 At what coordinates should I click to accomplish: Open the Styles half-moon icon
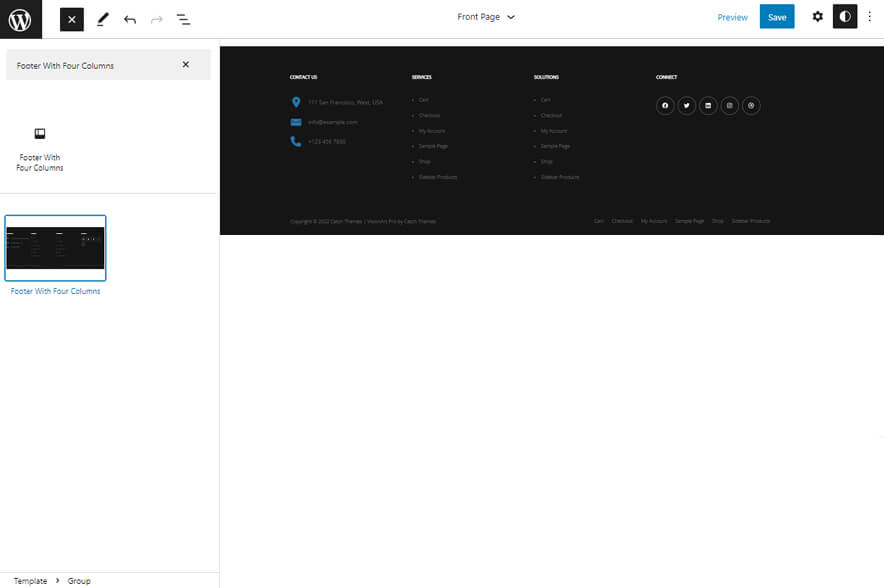[x=845, y=16]
